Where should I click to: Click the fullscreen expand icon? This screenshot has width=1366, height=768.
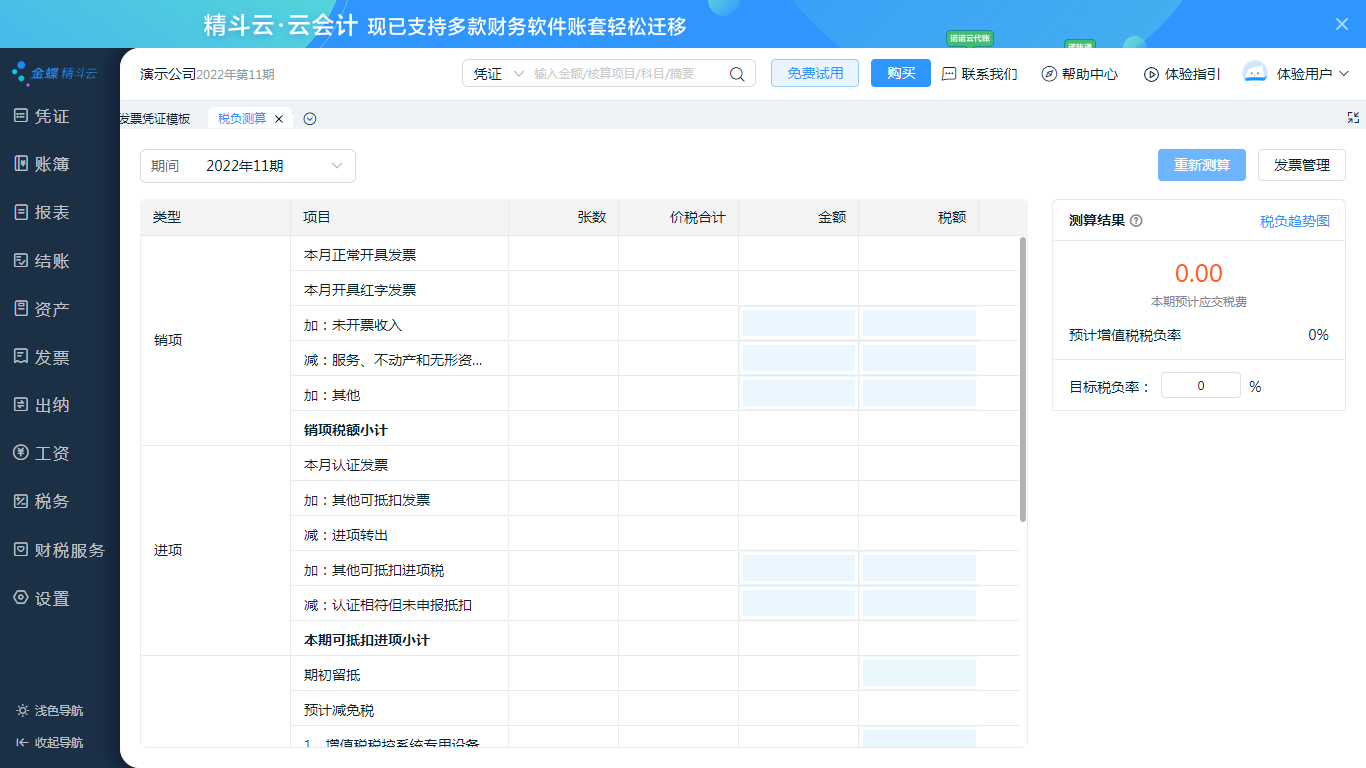(x=1353, y=118)
